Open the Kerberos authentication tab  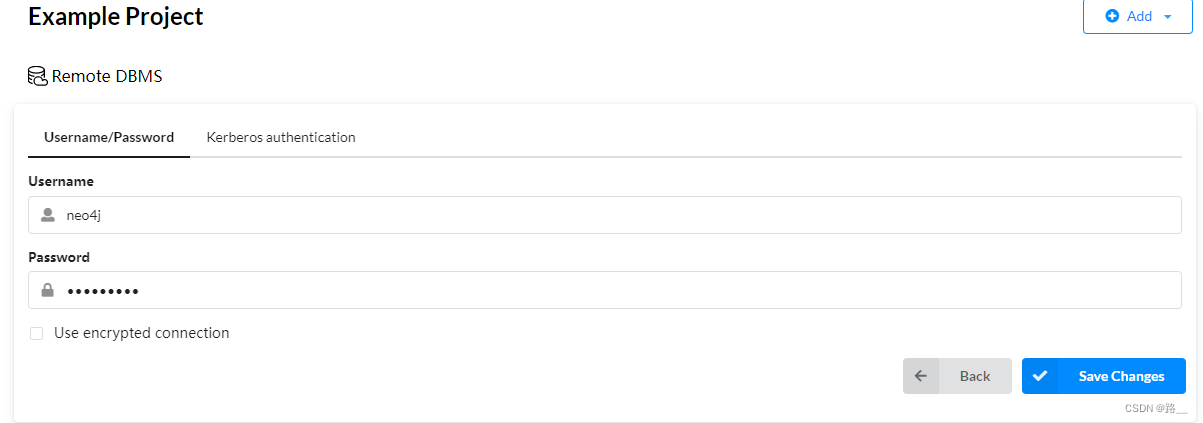tap(281, 138)
